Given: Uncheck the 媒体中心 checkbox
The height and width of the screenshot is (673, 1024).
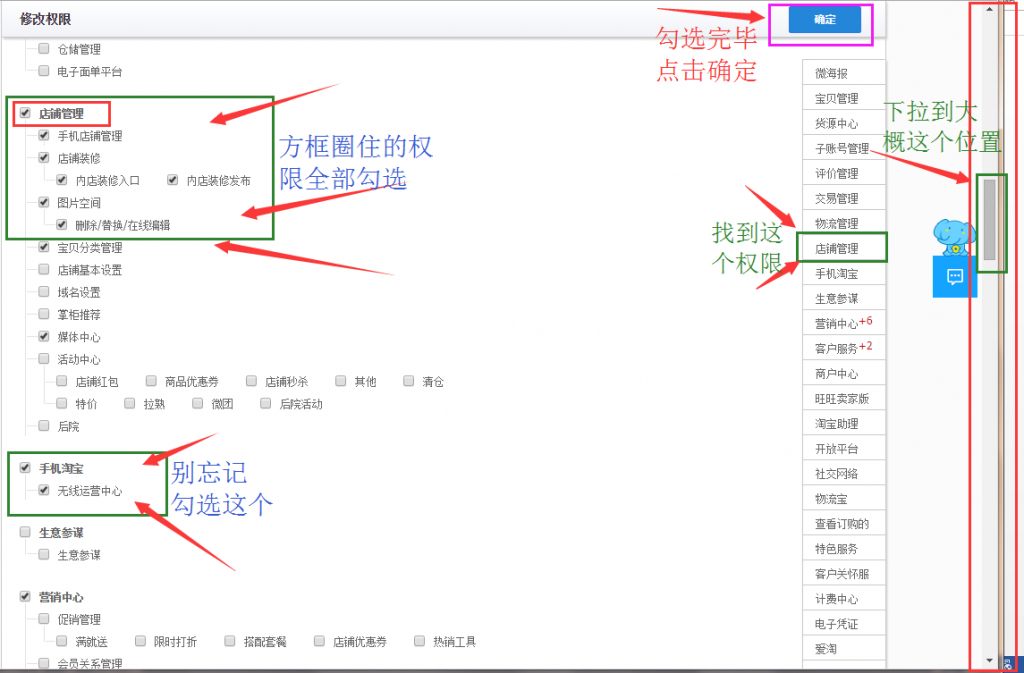Looking at the screenshot, I should pyautogui.click(x=44, y=336).
